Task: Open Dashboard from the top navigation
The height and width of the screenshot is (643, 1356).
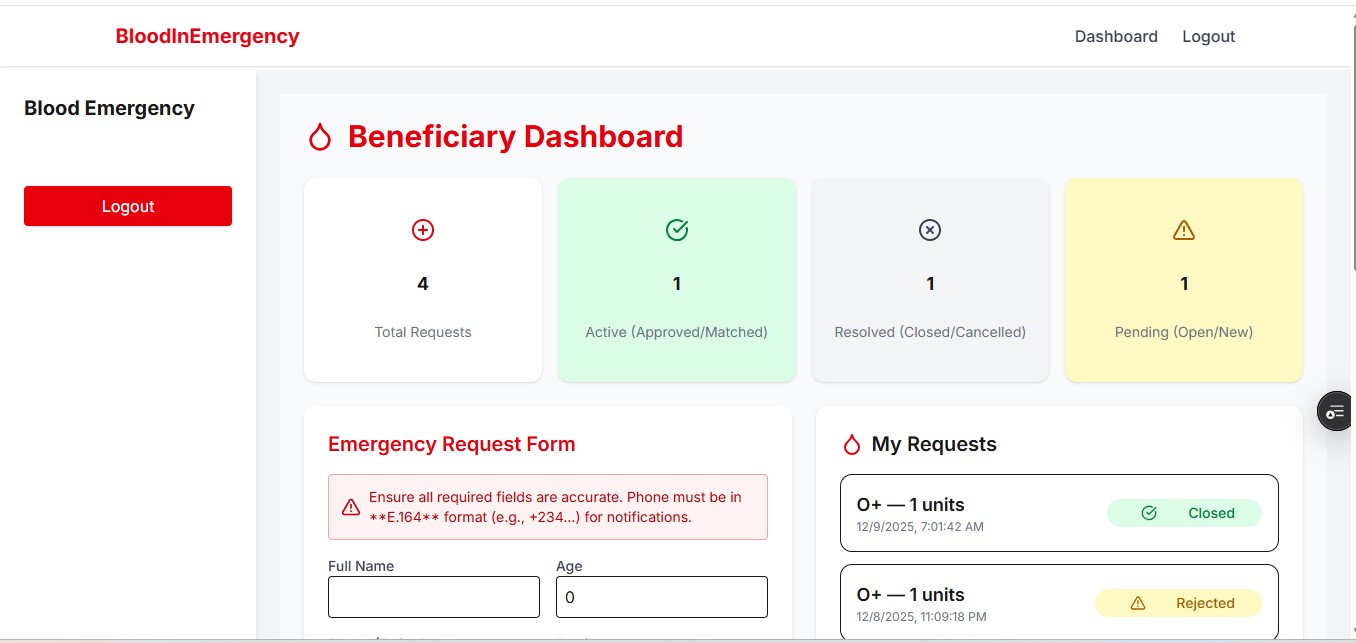Action: [1116, 37]
